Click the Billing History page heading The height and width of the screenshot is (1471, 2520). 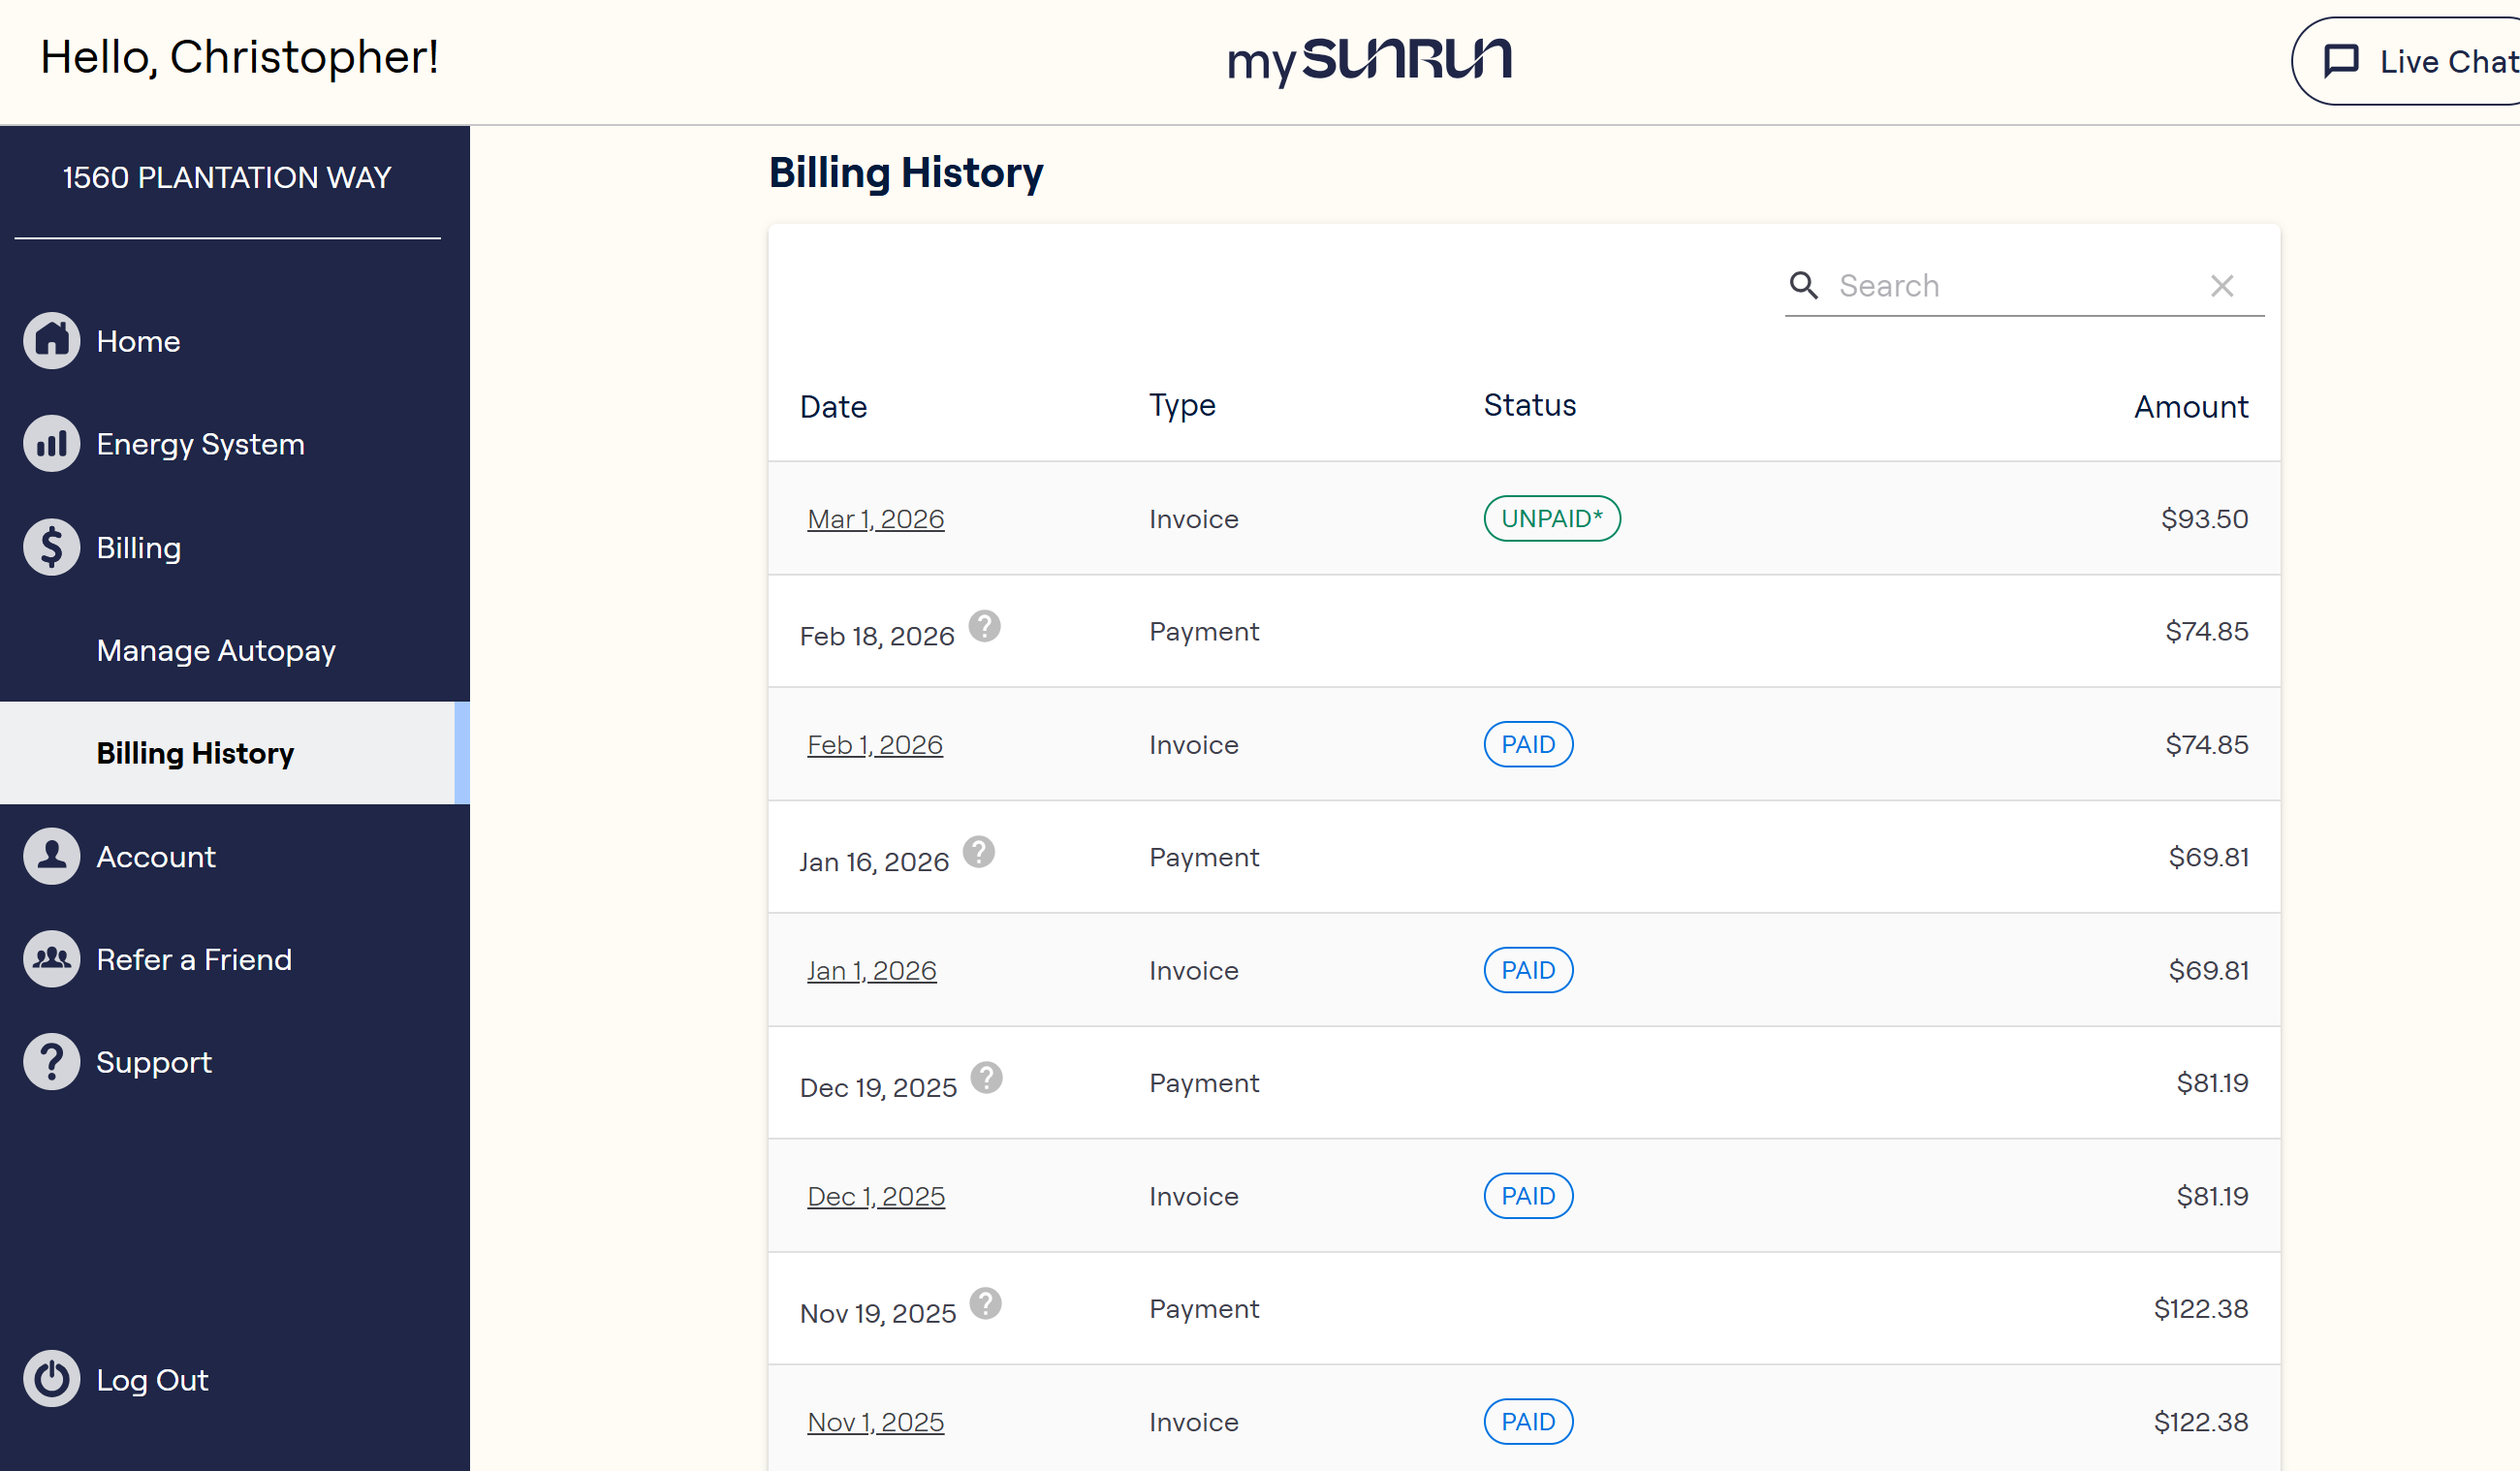point(906,173)
